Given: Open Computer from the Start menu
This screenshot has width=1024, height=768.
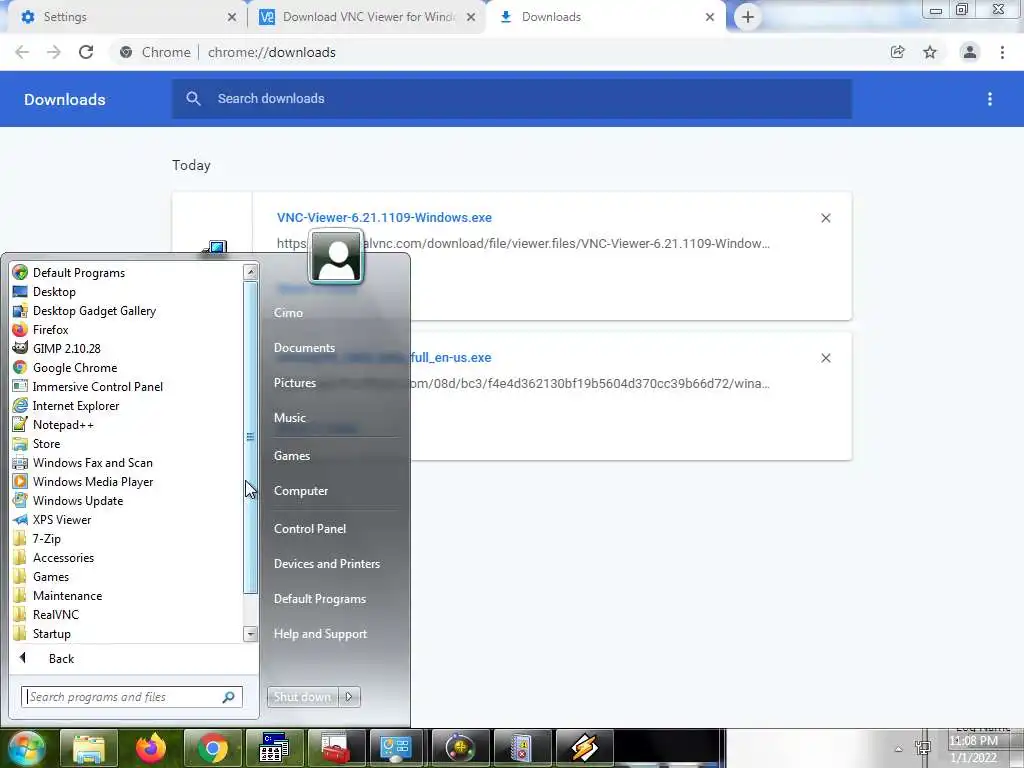Looking at the screenshot, I should (300, 490).
